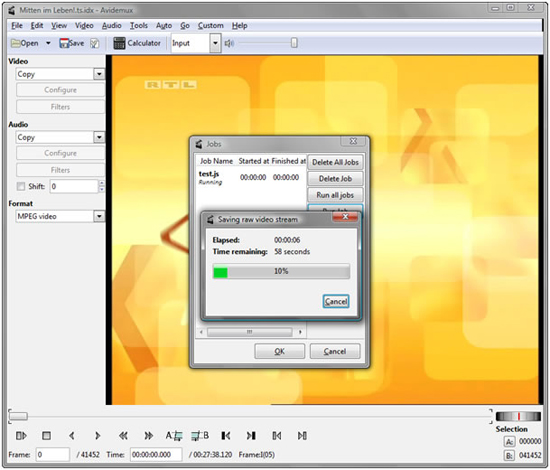The image size is (550, 470).
Task: Open the Edit menu
Action: pos(36,26)
